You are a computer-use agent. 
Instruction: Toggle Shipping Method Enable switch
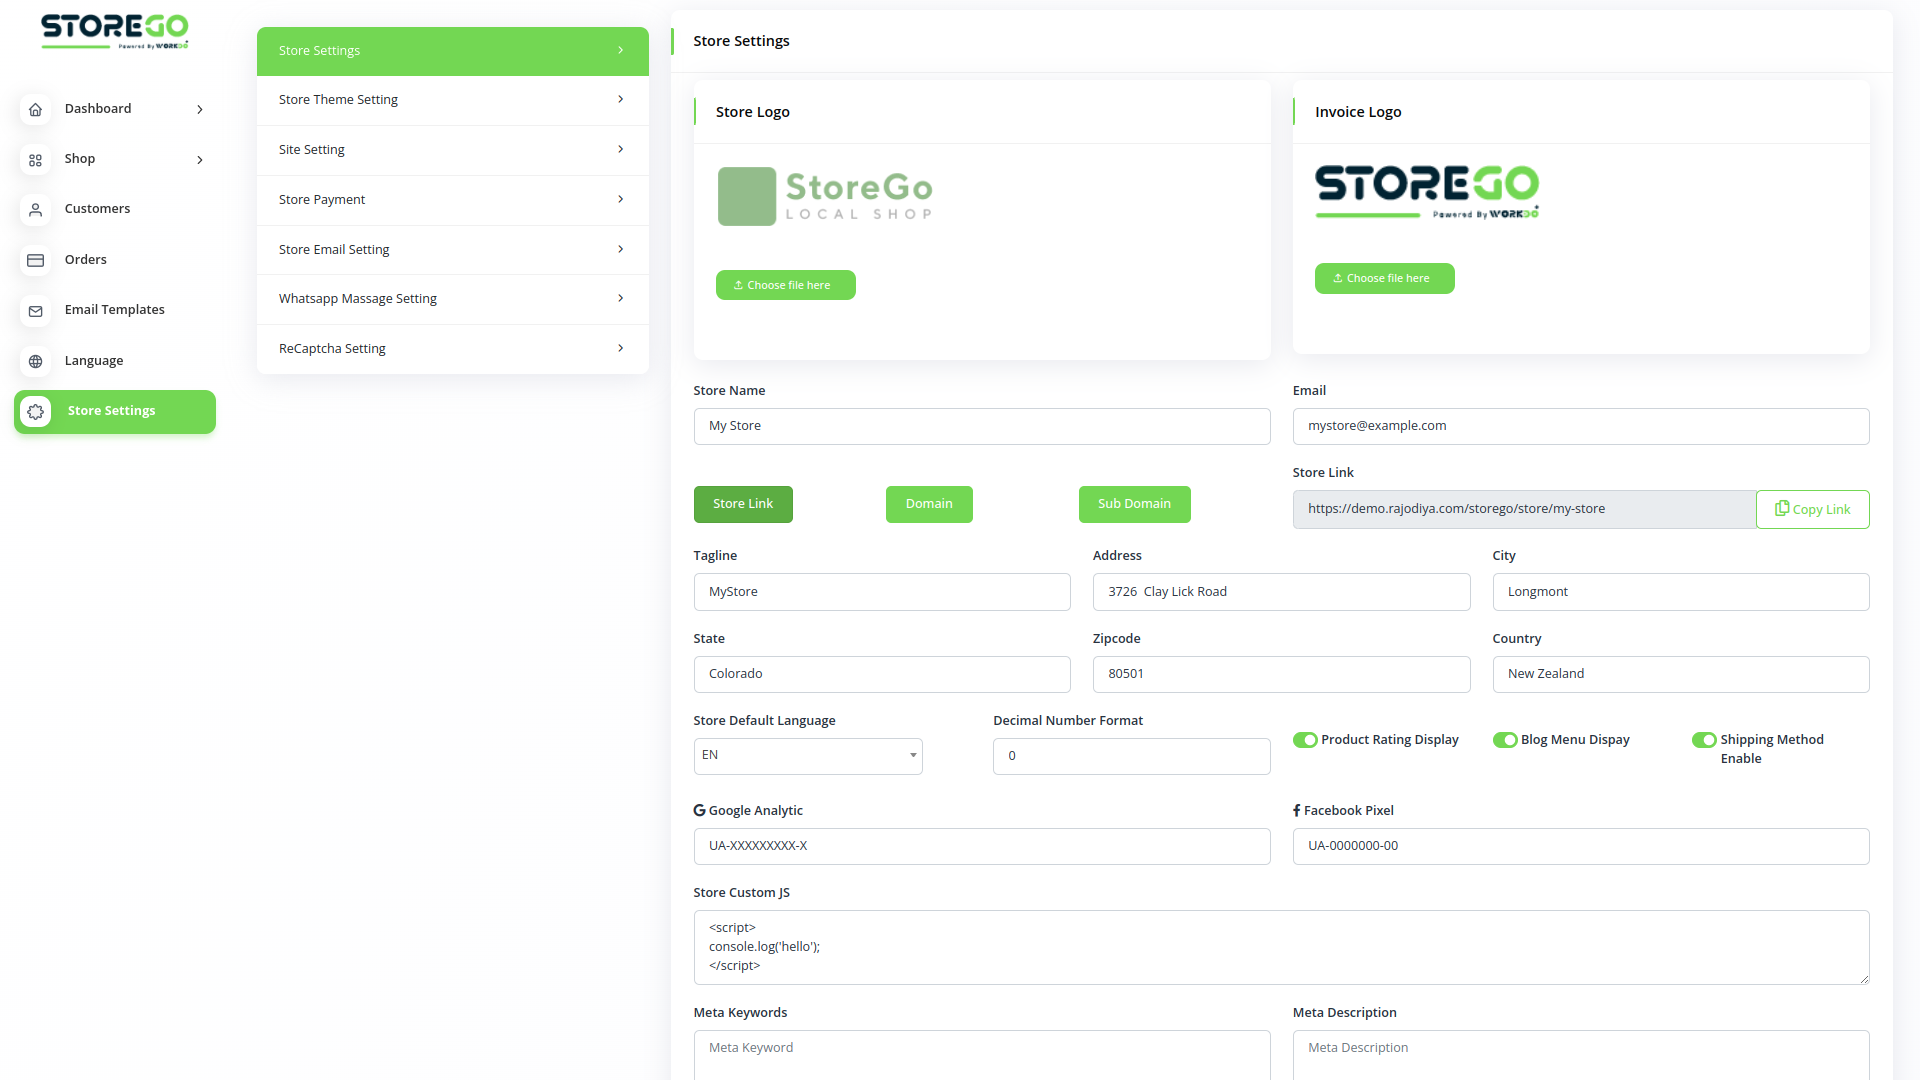point(1704,740)
